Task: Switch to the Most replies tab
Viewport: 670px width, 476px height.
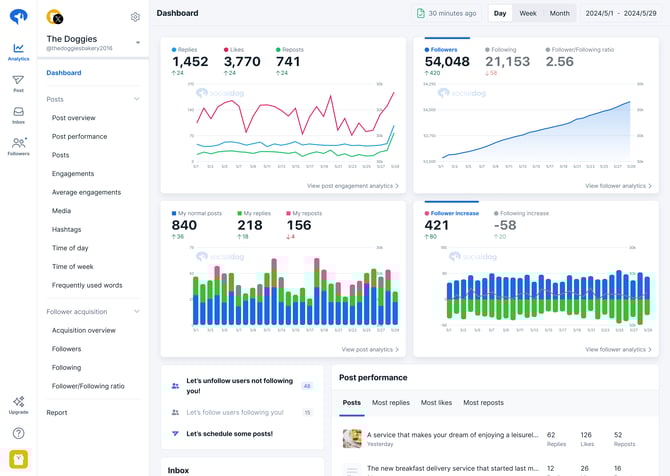Action: click(391, 402)
